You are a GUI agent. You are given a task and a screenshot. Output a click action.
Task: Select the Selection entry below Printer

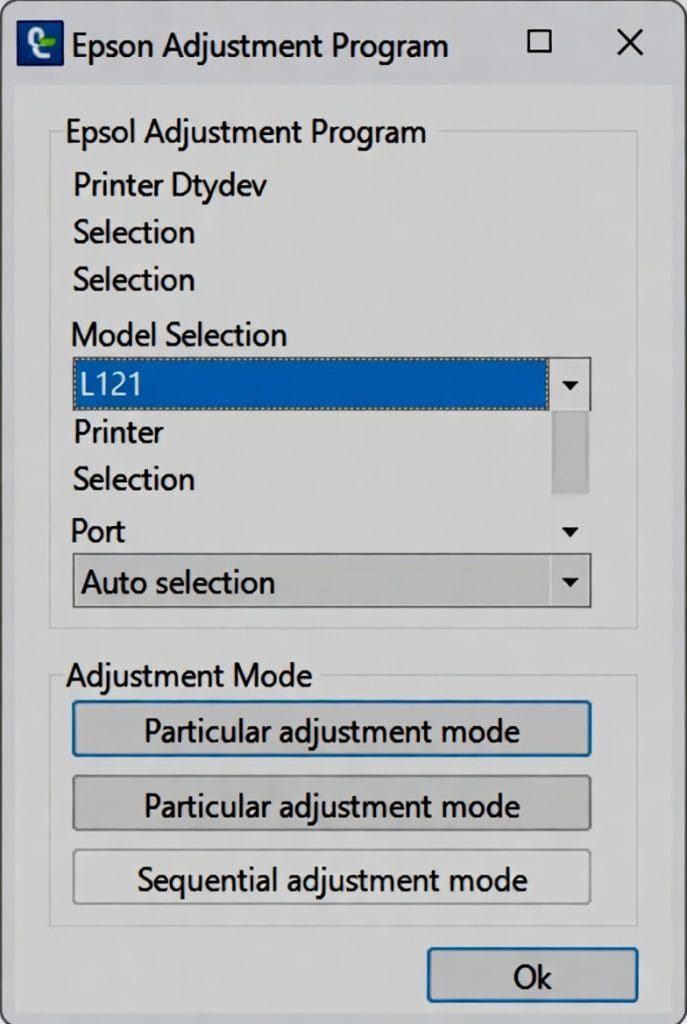click(134, 479)
